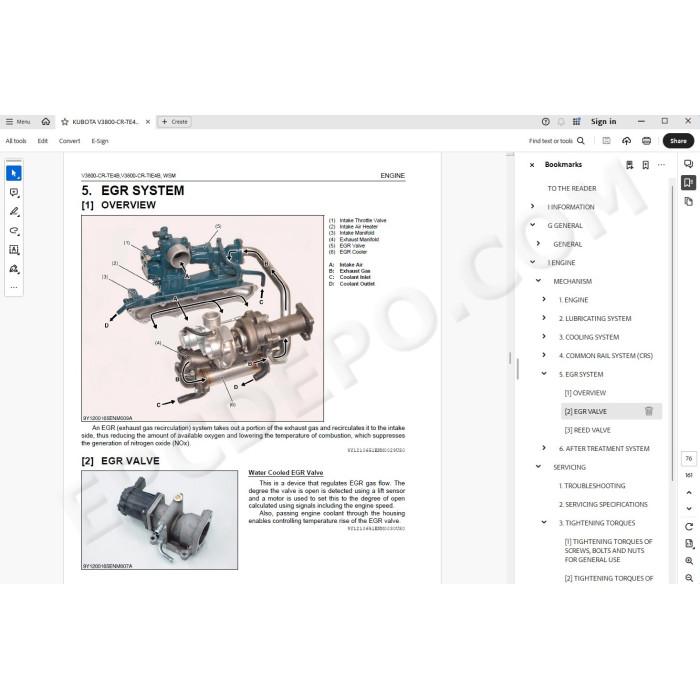Screen dimensions: 700x700
Task: Click the Share button
Action: pyautogui.click(x=678, y=141)
